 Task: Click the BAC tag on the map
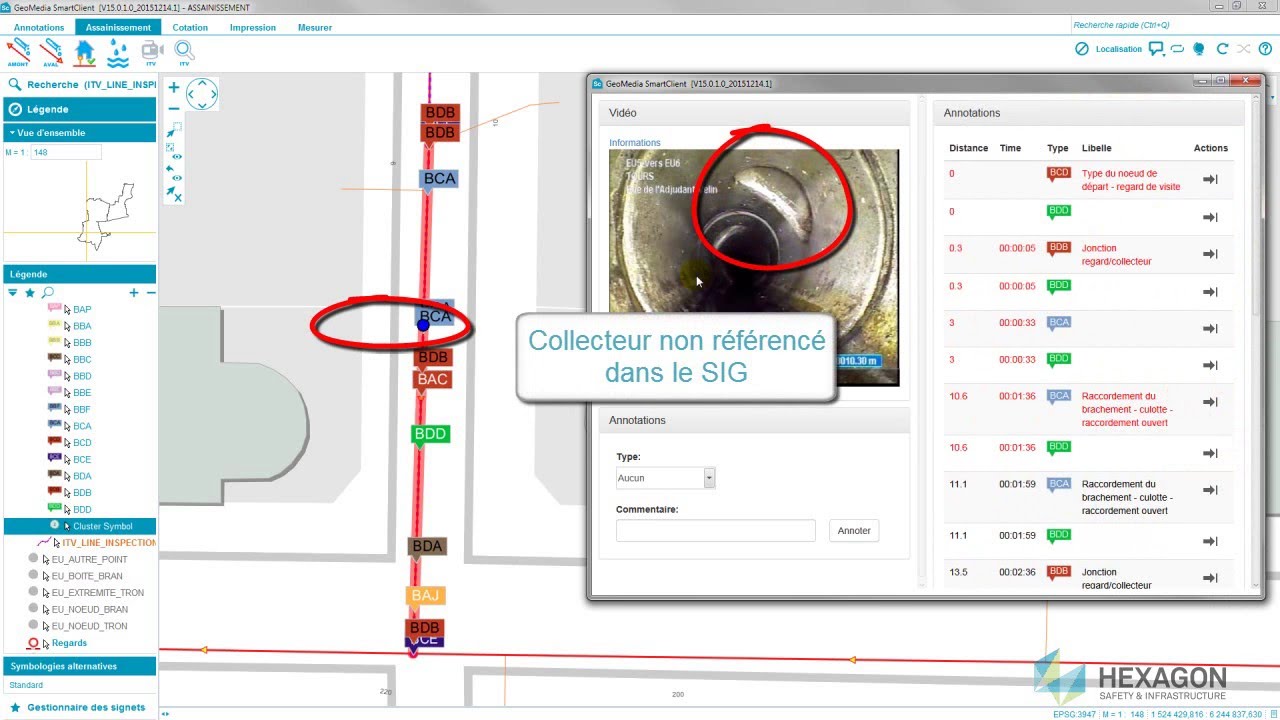433,379
